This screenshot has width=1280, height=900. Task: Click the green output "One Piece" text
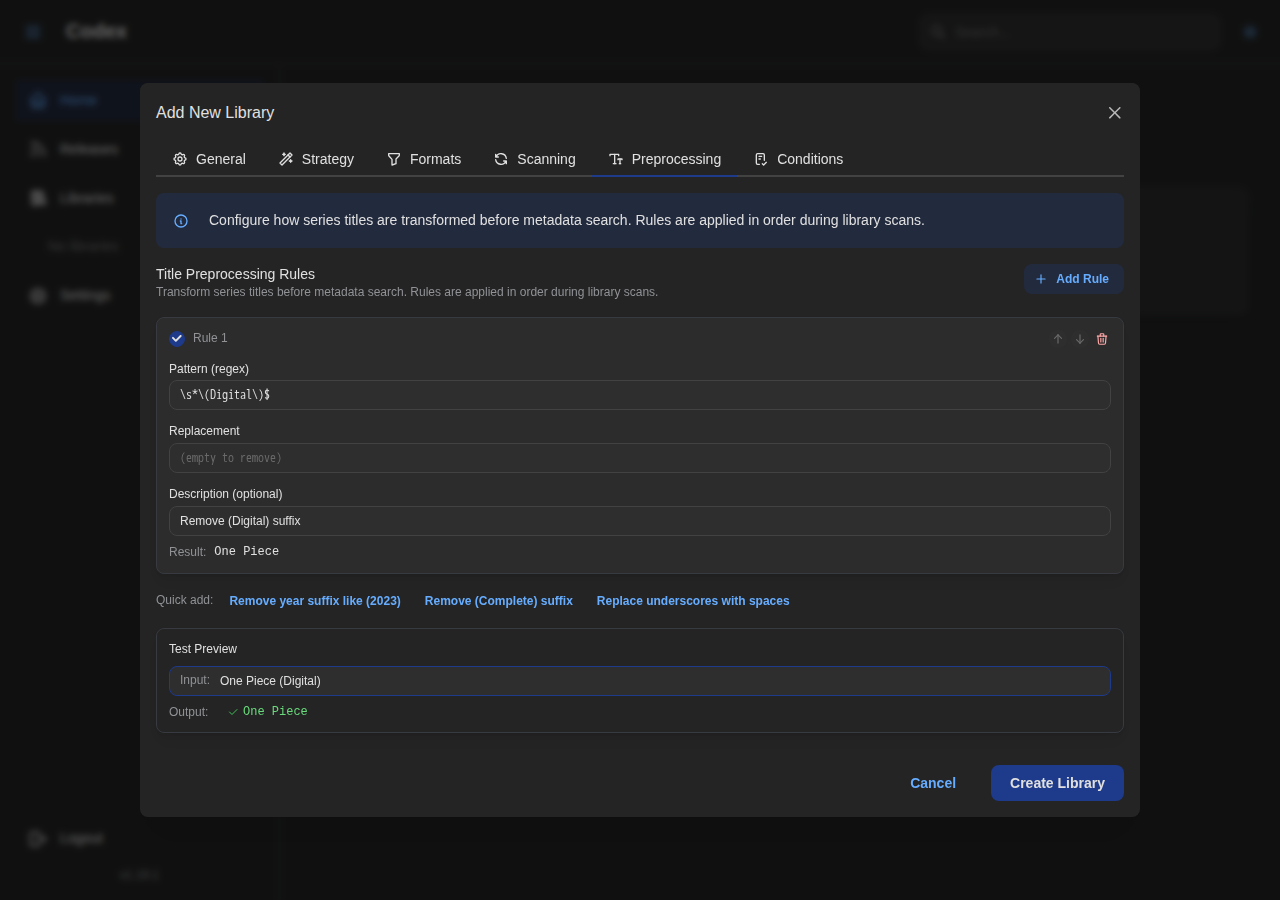275,712
